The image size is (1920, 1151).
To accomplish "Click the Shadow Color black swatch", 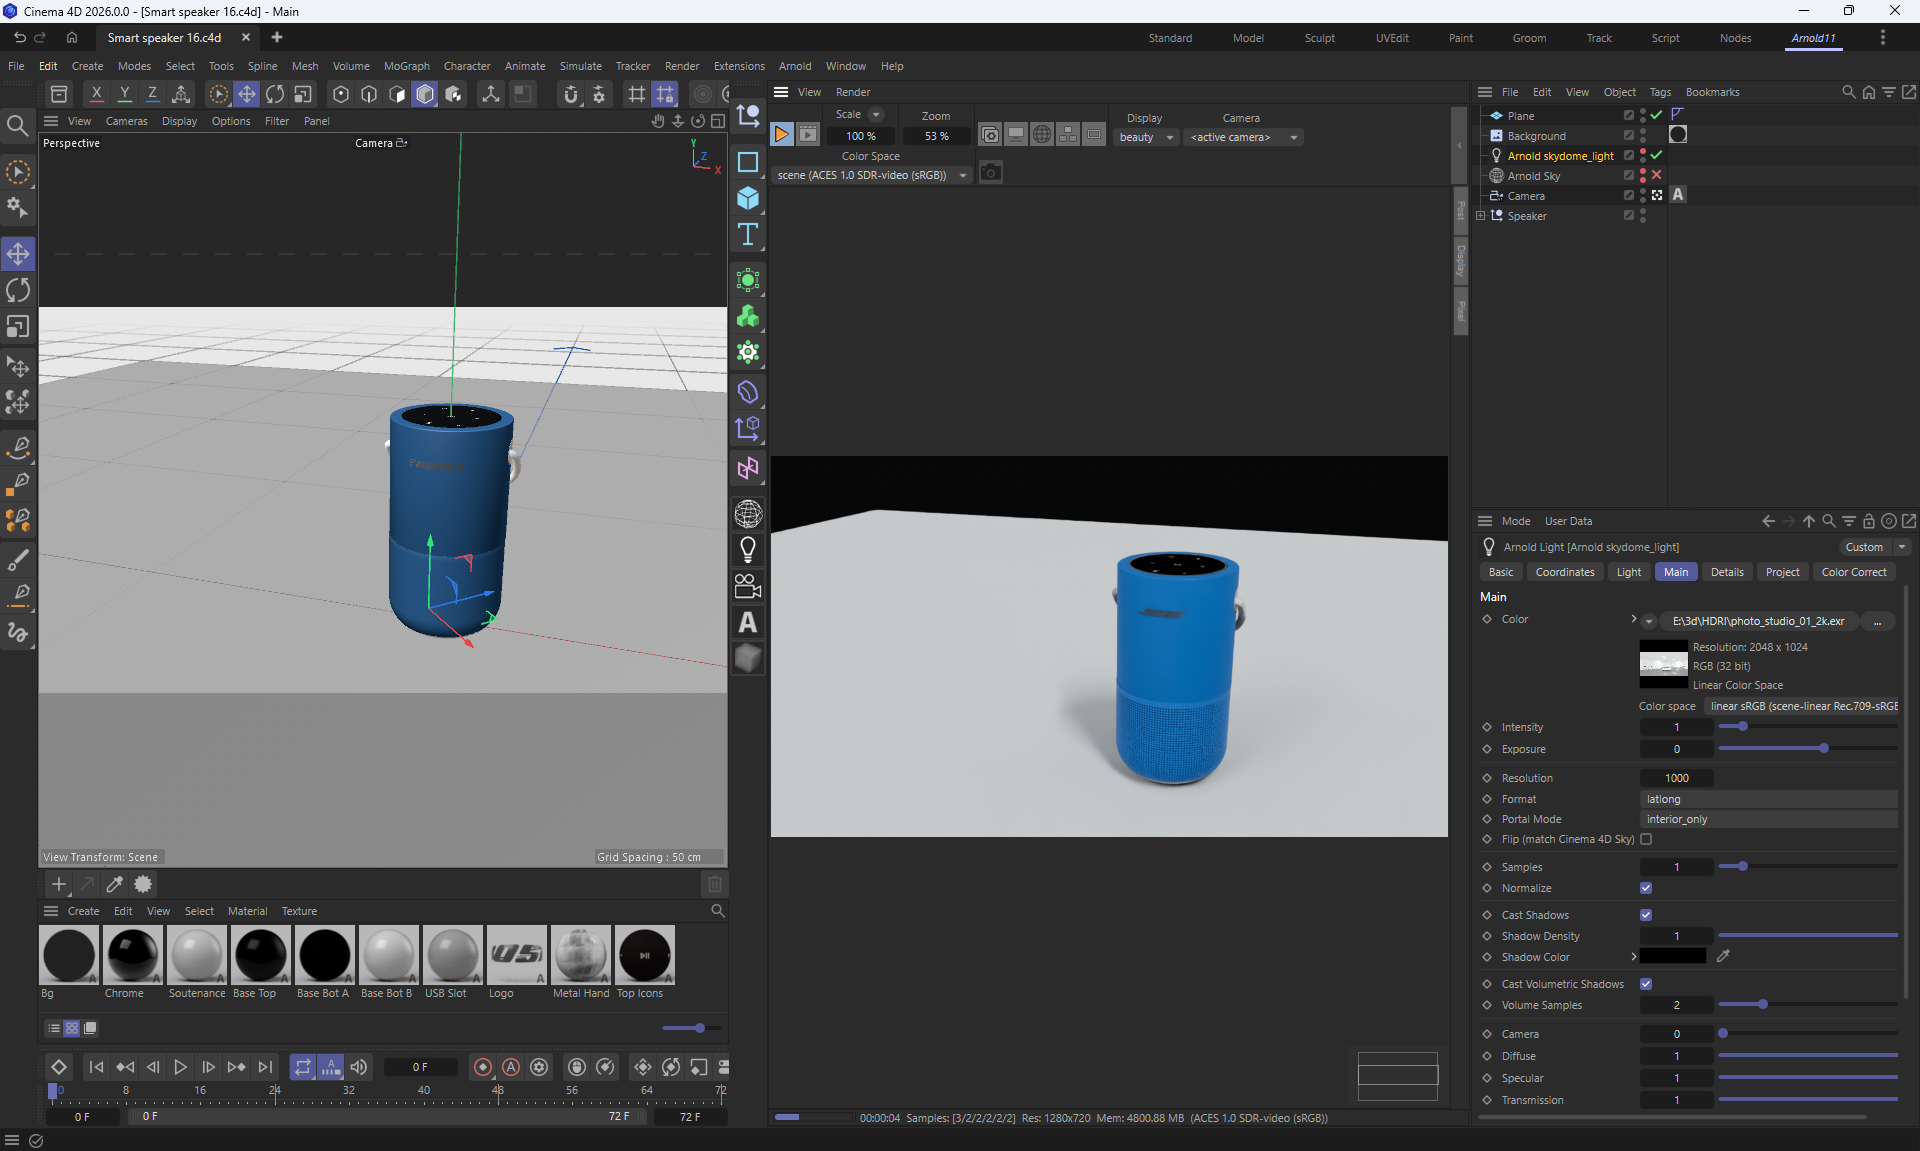I will (x=1673, y=957).
